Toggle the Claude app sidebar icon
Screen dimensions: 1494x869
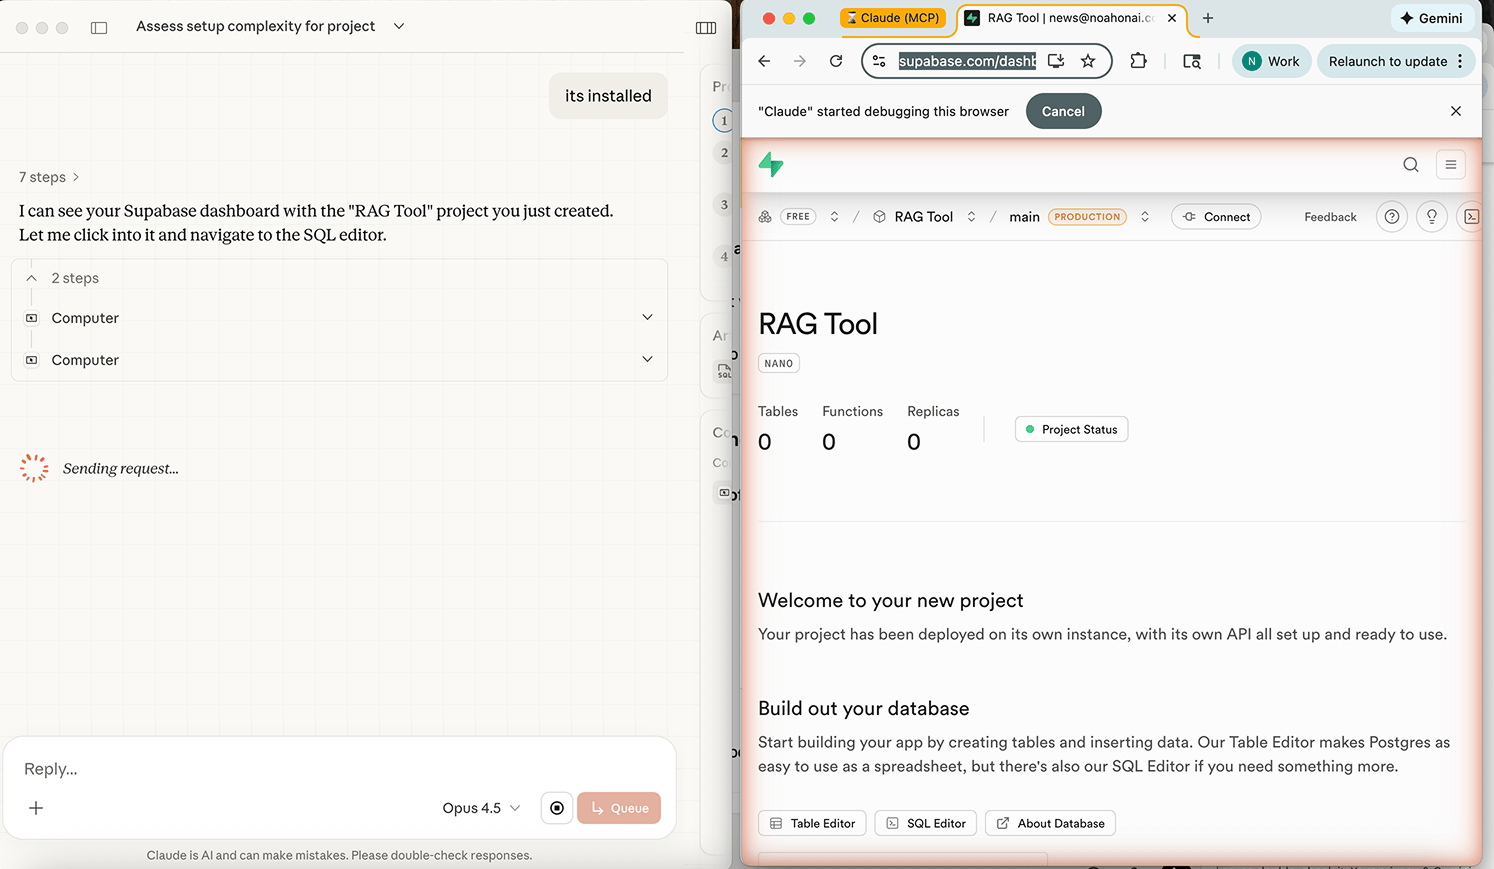tap(99, 27)
